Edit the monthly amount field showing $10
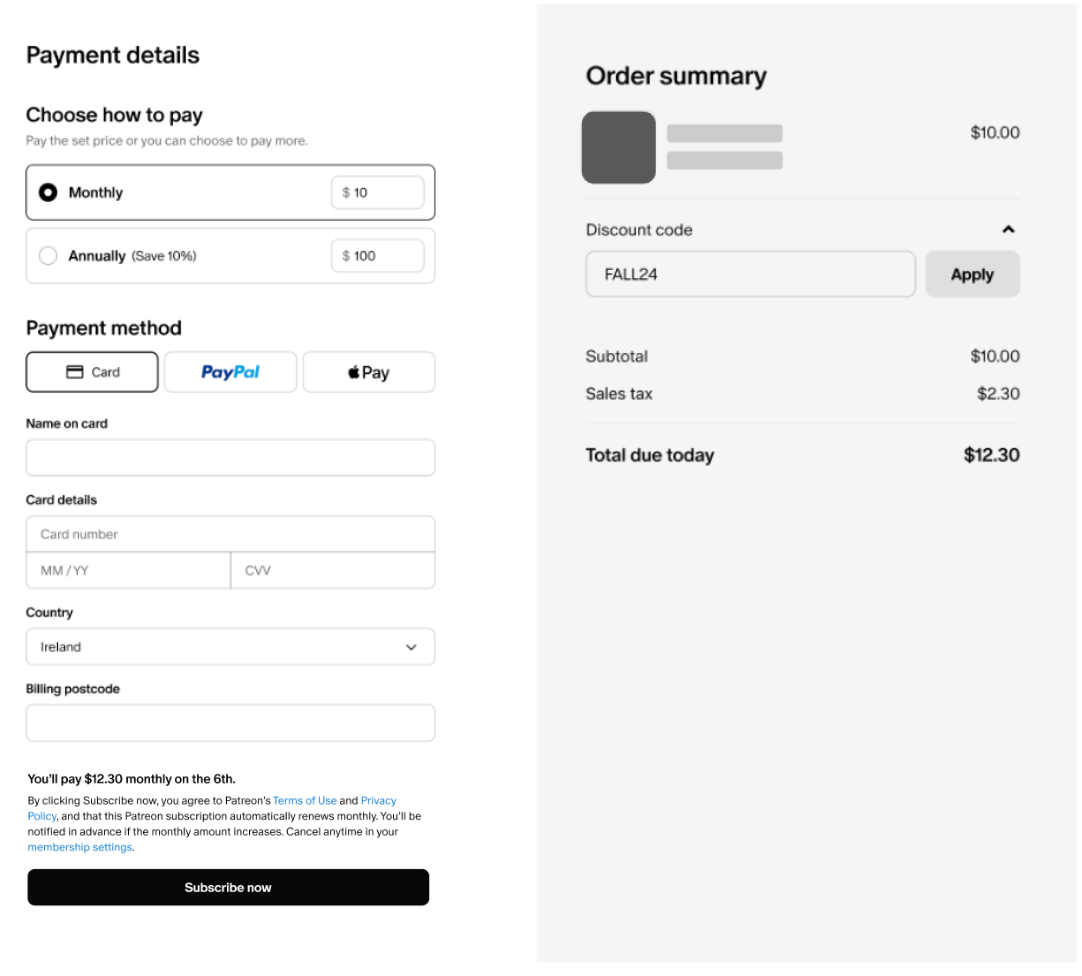1082x976 pixels. click(x=377, y=193)
